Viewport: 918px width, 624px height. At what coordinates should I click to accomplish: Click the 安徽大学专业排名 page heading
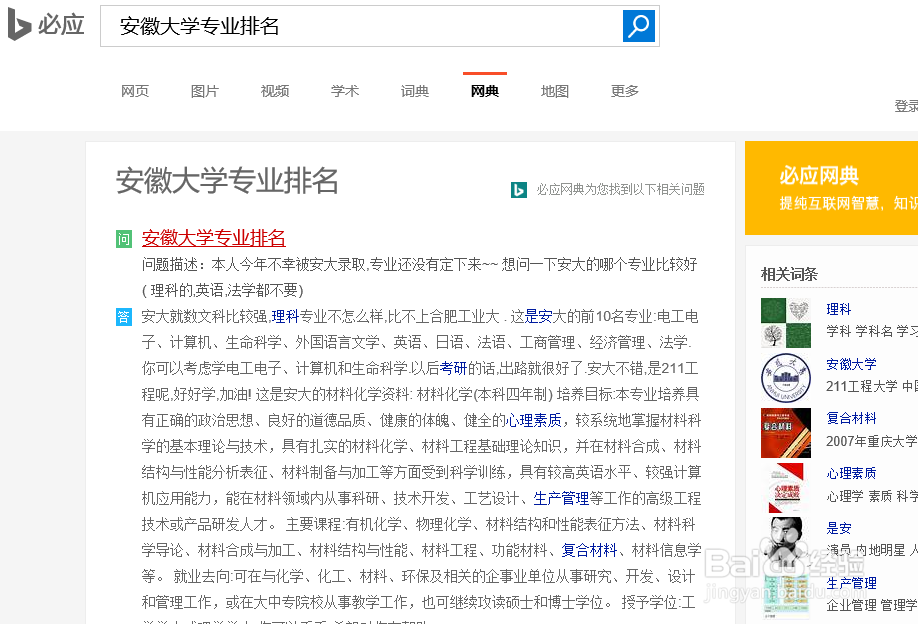(227, 180)
